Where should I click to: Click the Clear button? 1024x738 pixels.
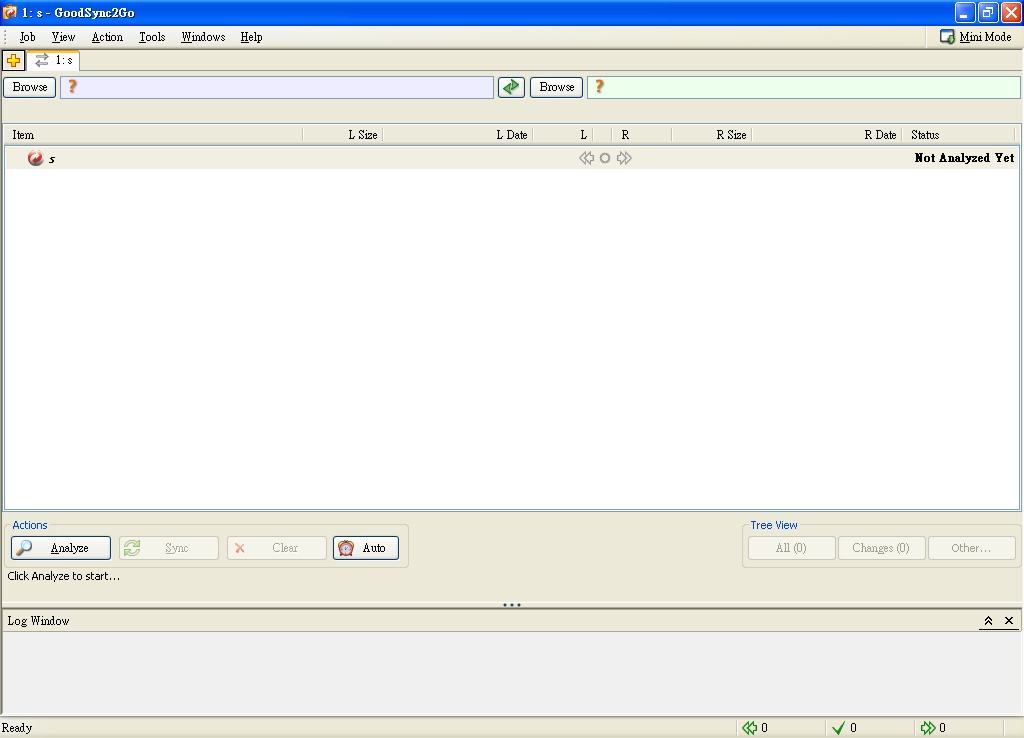pyautogui.click(x=277, y=548)
